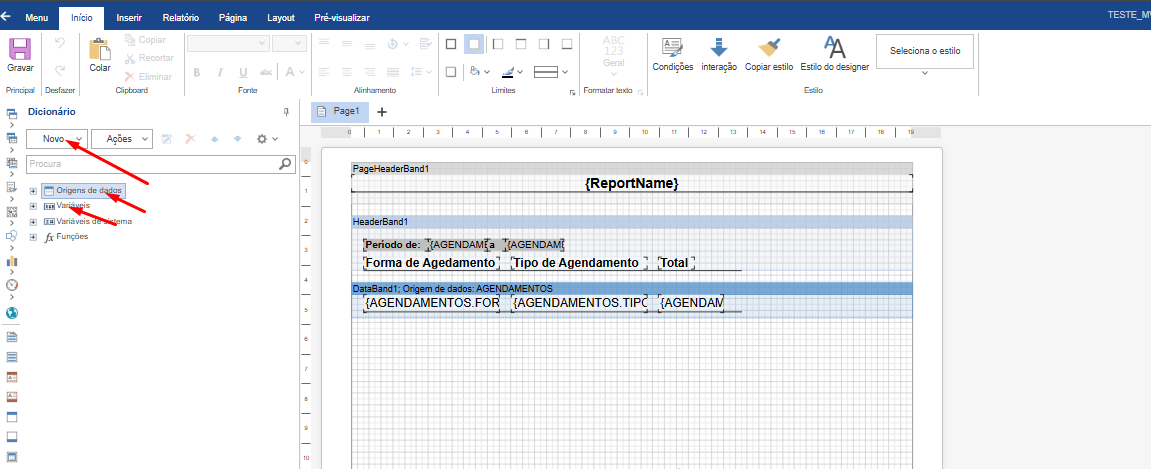
Task: Switch to the Pré-visualizar tab
Action: pyautogui.click(x=341, y=18)
